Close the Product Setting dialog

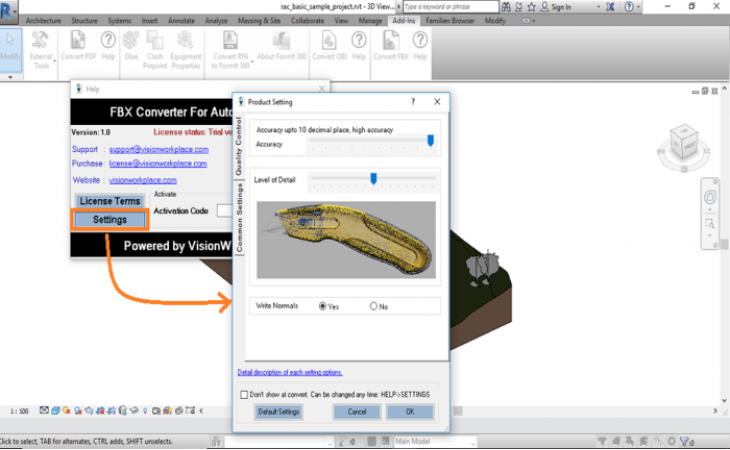tap(437, 102)
